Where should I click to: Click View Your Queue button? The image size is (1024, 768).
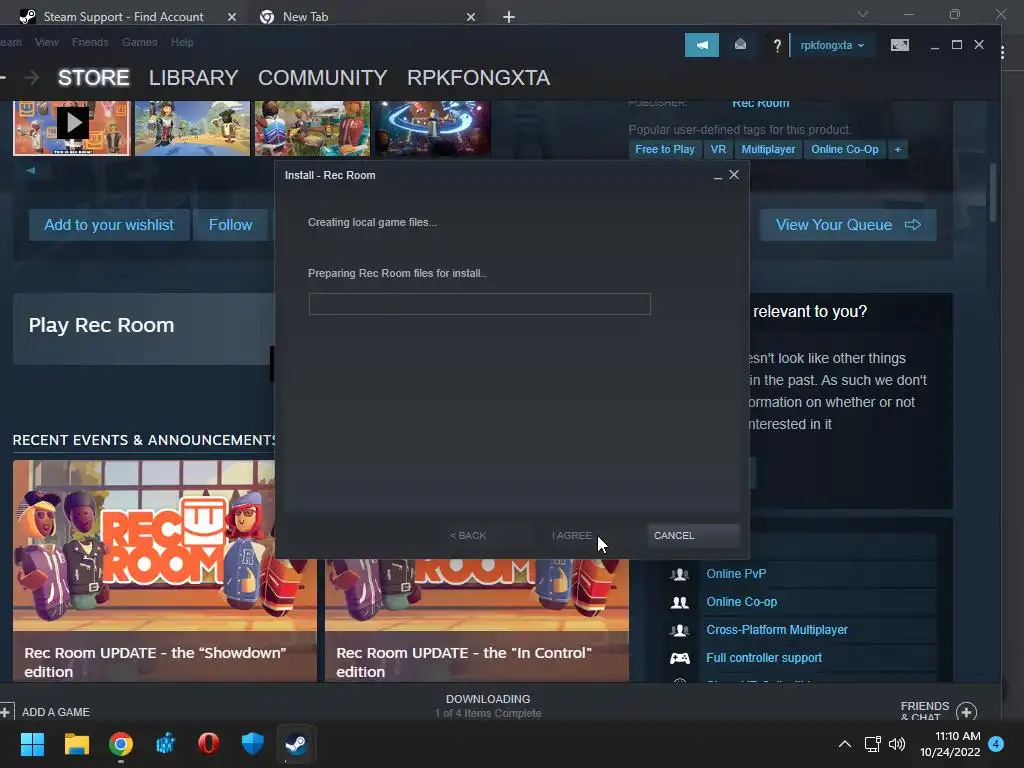tap(848, 225)
